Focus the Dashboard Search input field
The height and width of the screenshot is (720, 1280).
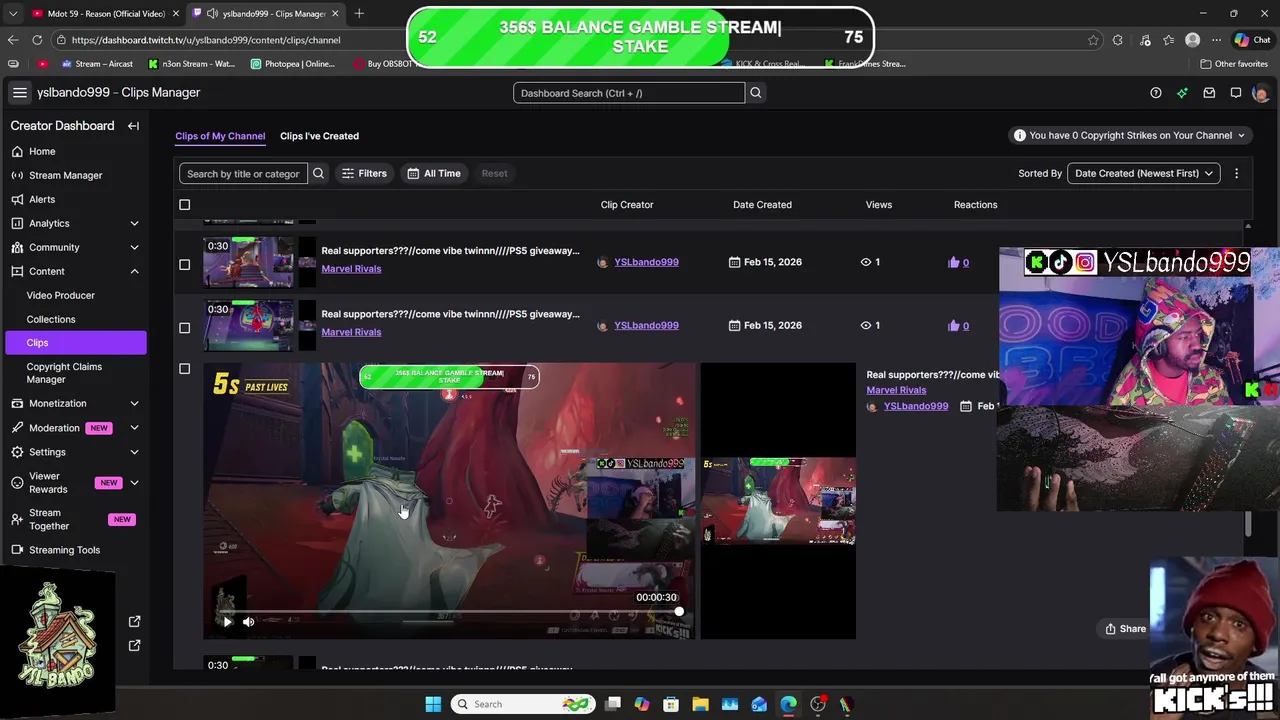point(629,93)
